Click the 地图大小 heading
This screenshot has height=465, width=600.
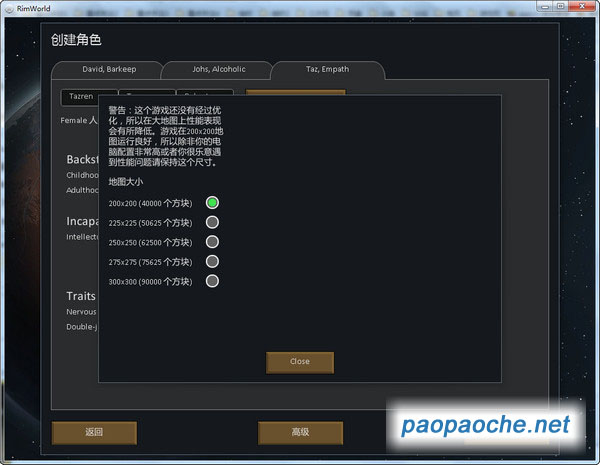(126, 181)
